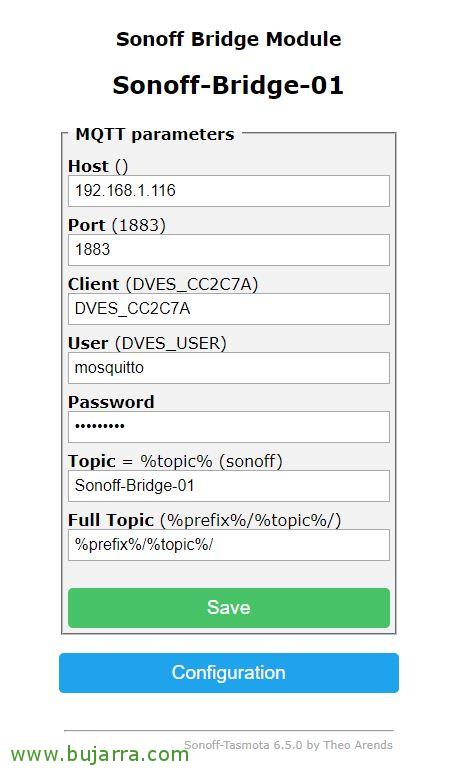Focus the masked Password field
457x776 pixels.
(229, 426)
